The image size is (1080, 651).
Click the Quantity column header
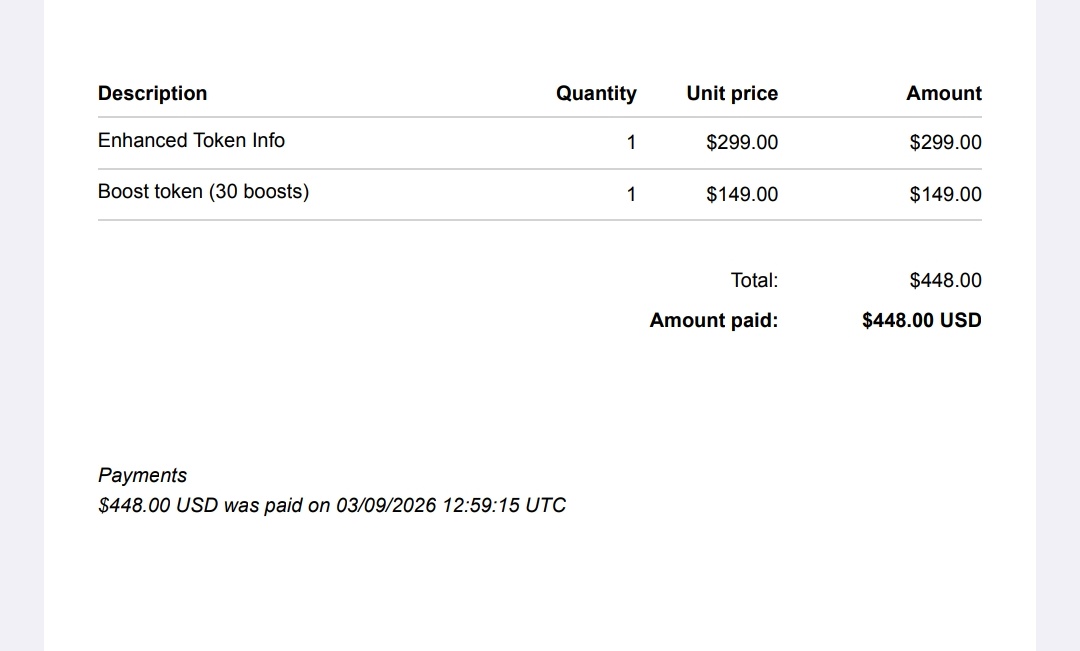coord(596,94)
